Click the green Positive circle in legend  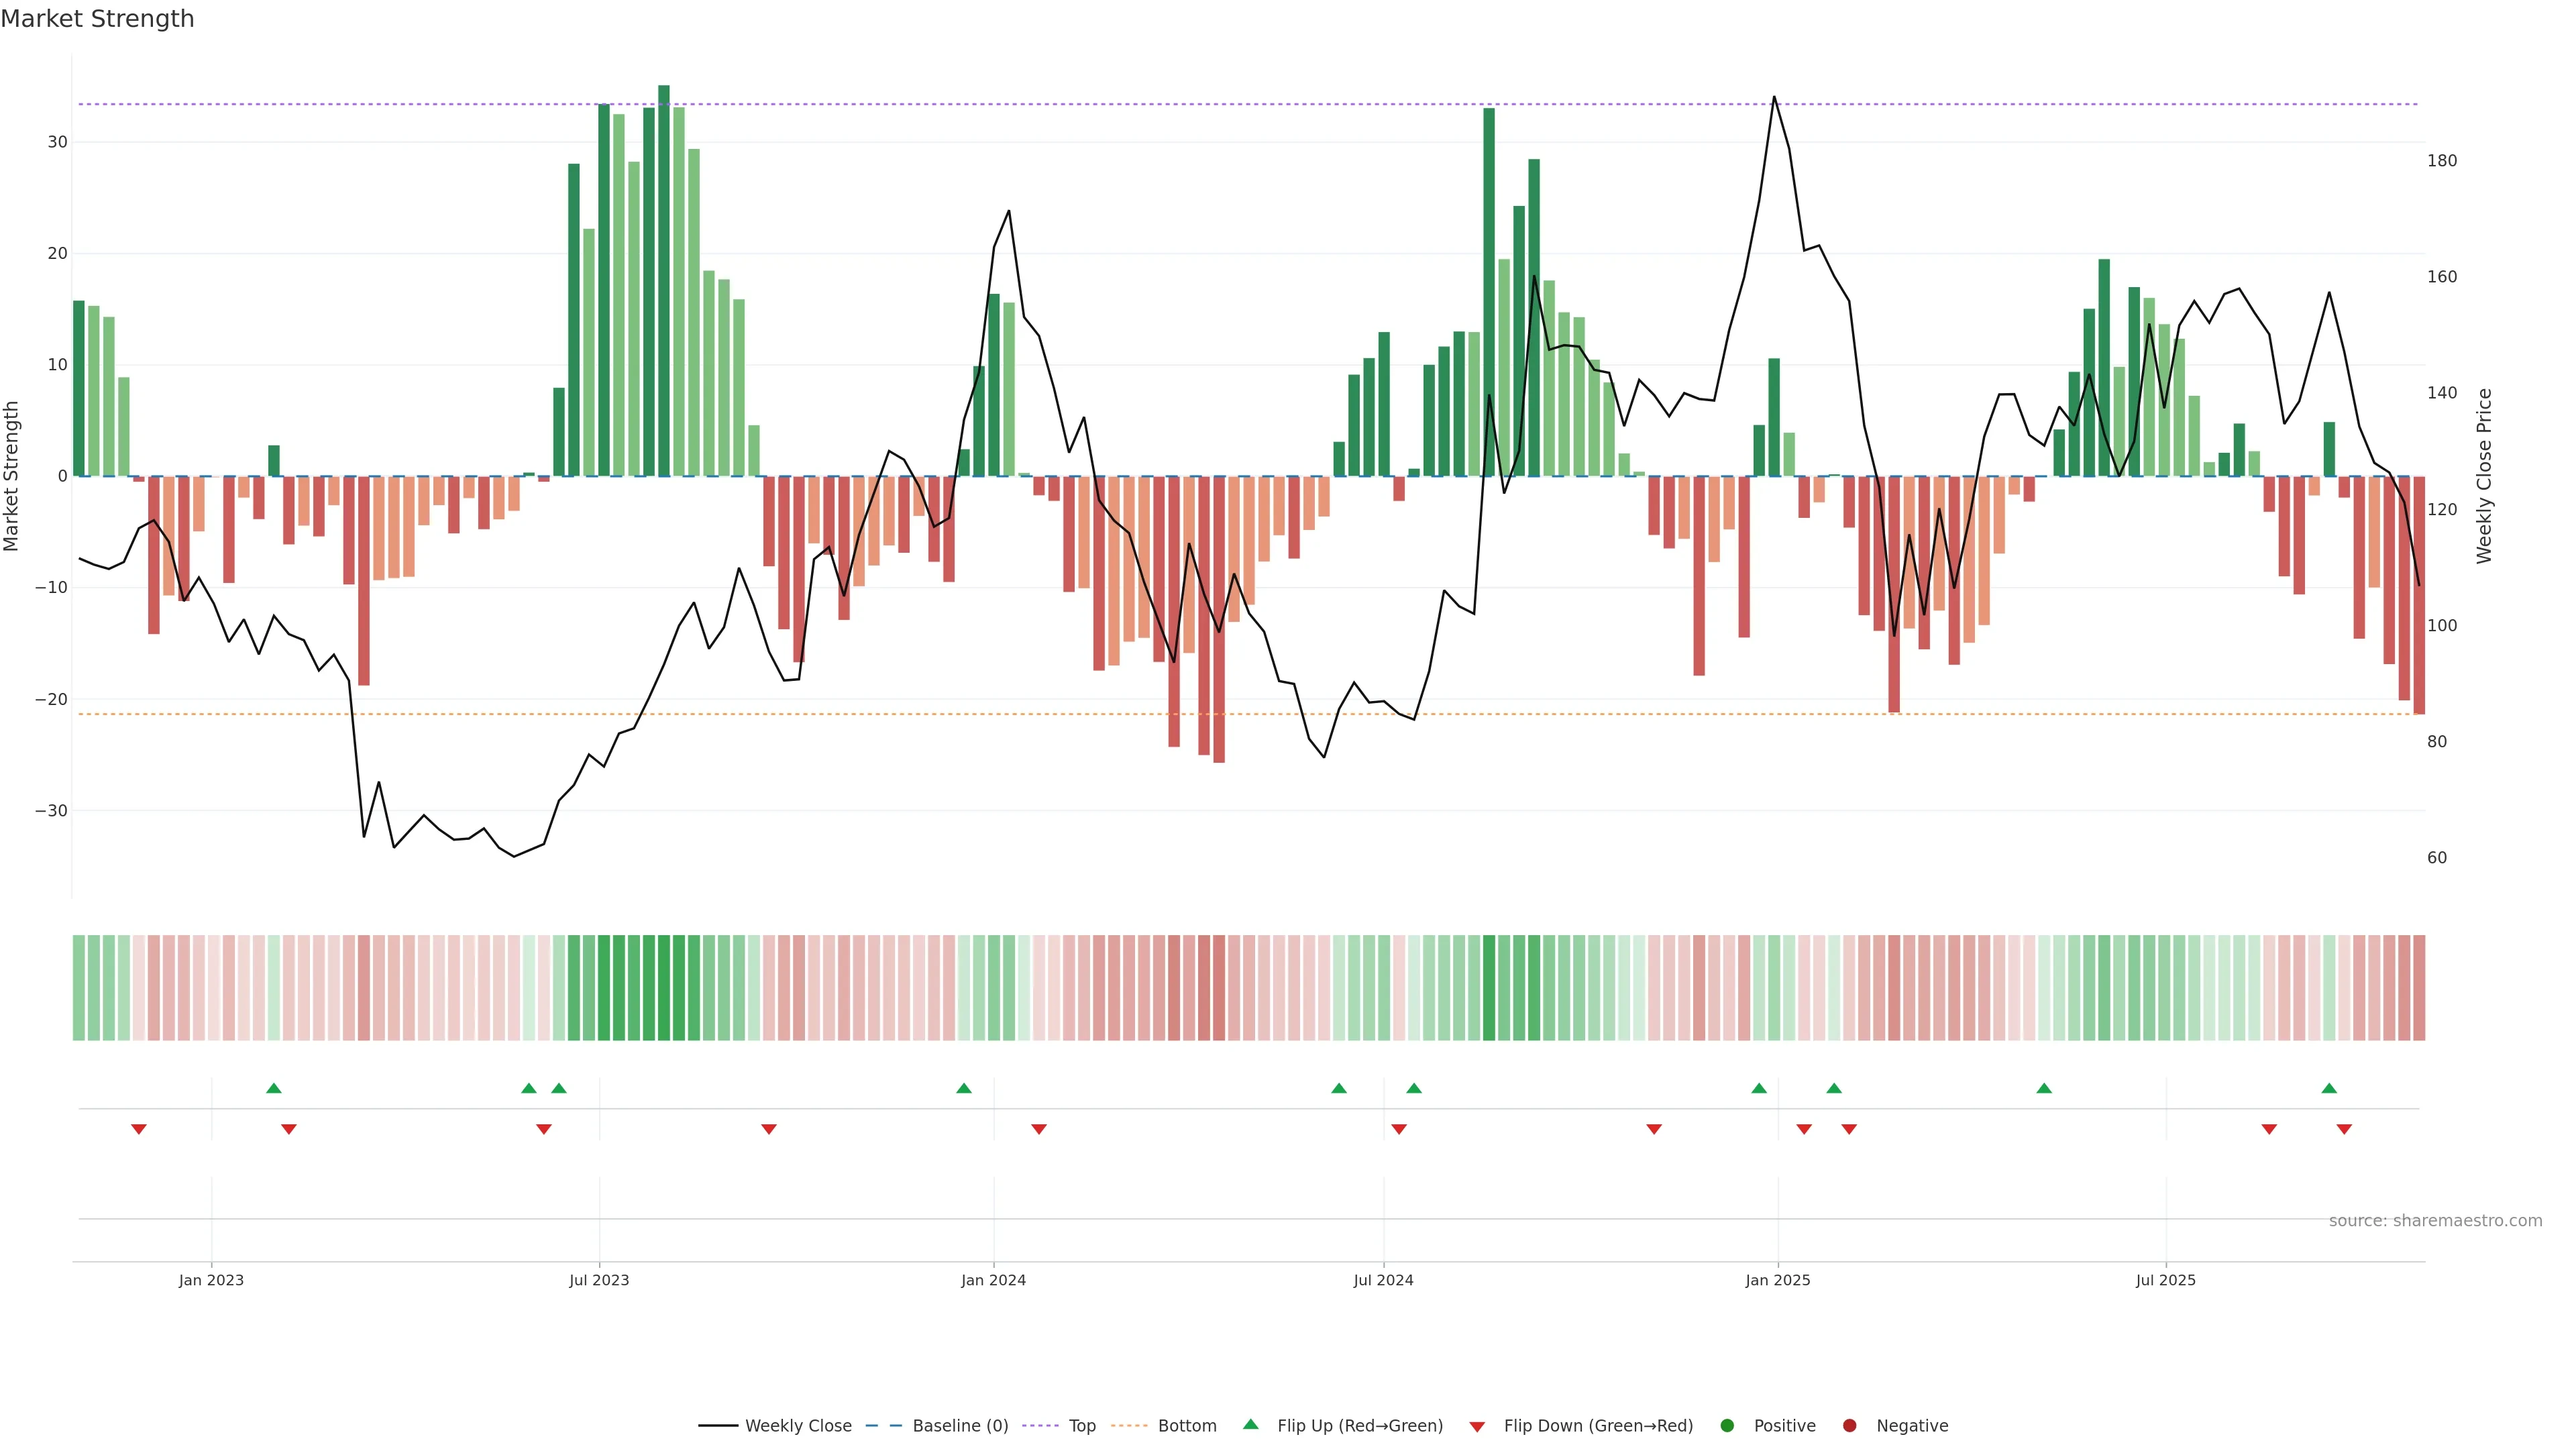pos(1727,1425)
